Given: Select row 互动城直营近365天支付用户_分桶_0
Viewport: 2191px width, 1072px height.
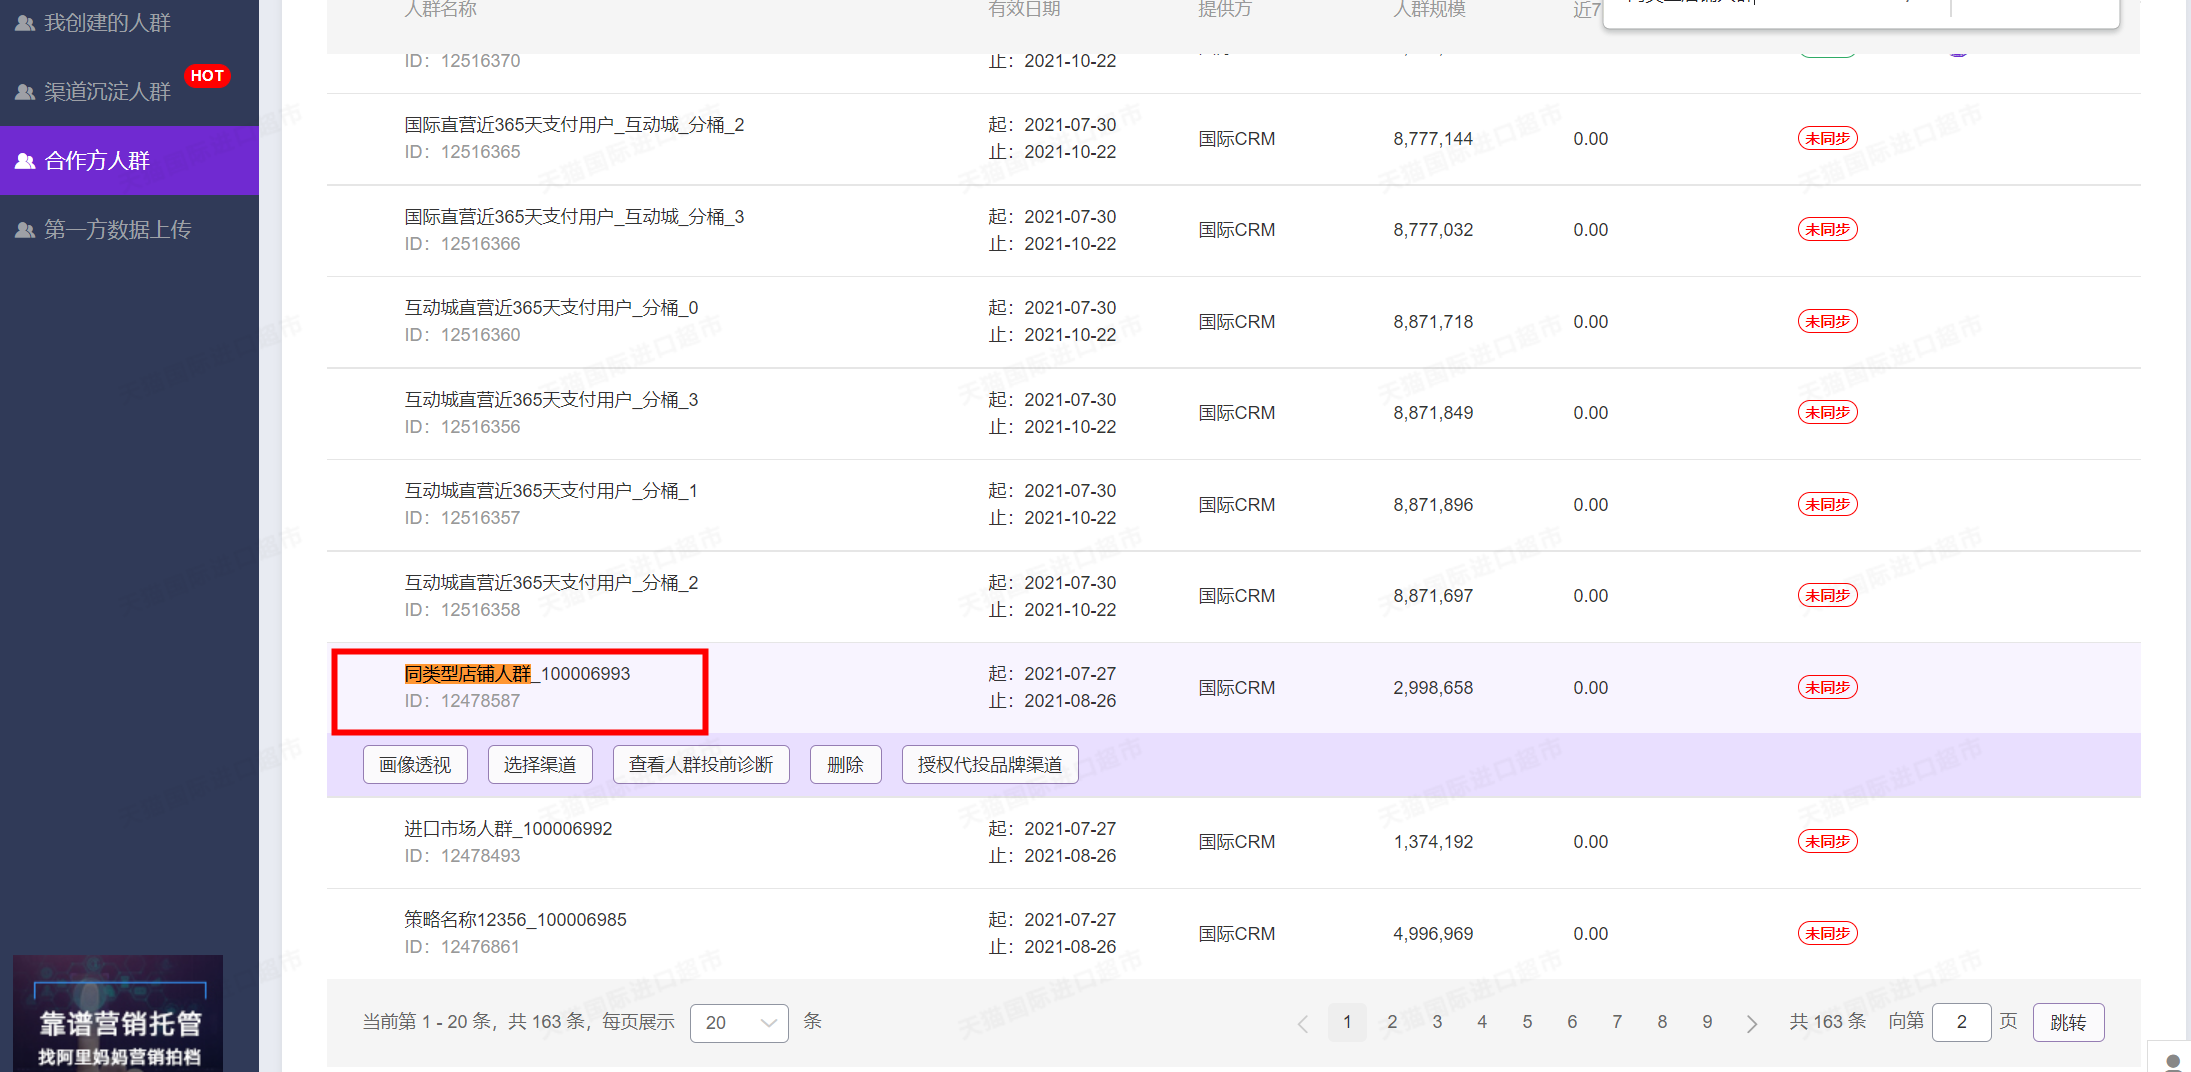Looking at the screenshot, I should point(1233,322).
